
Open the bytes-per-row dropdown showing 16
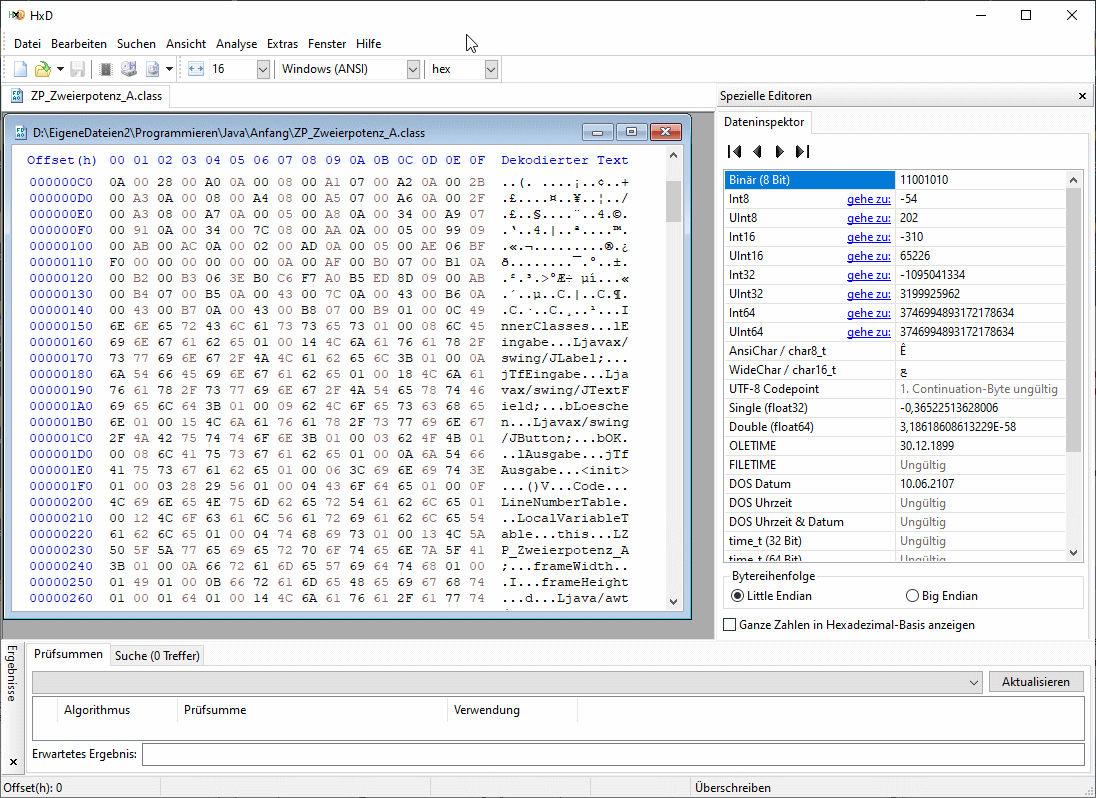[x=263, y=69]
